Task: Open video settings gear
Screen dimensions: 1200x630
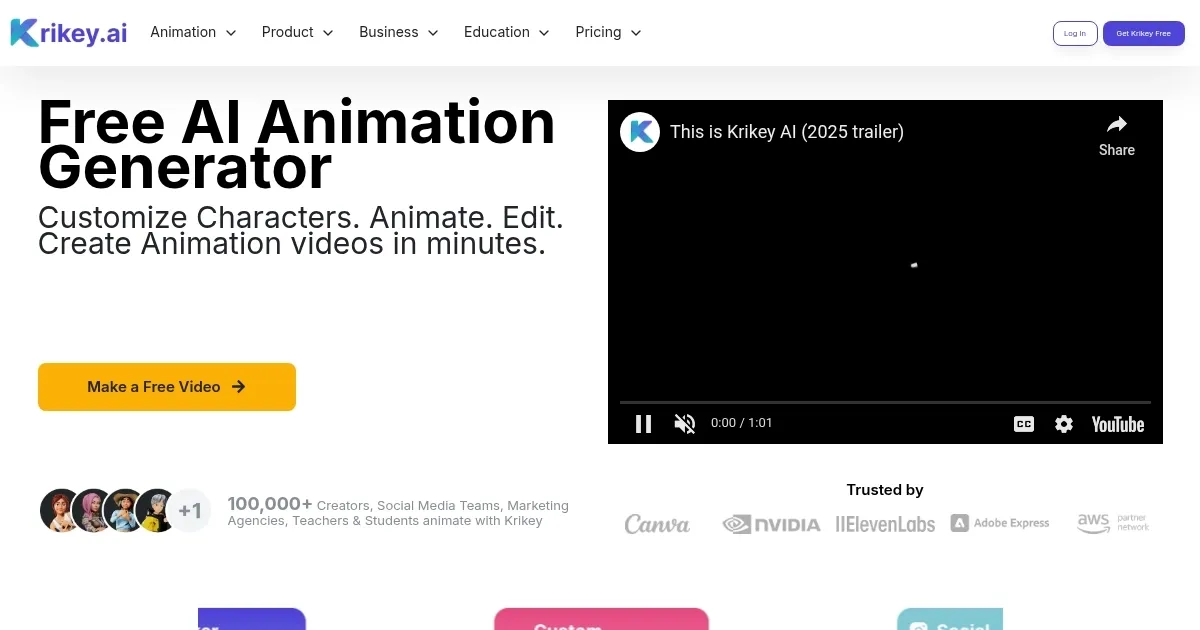Action: (1064, 424)
